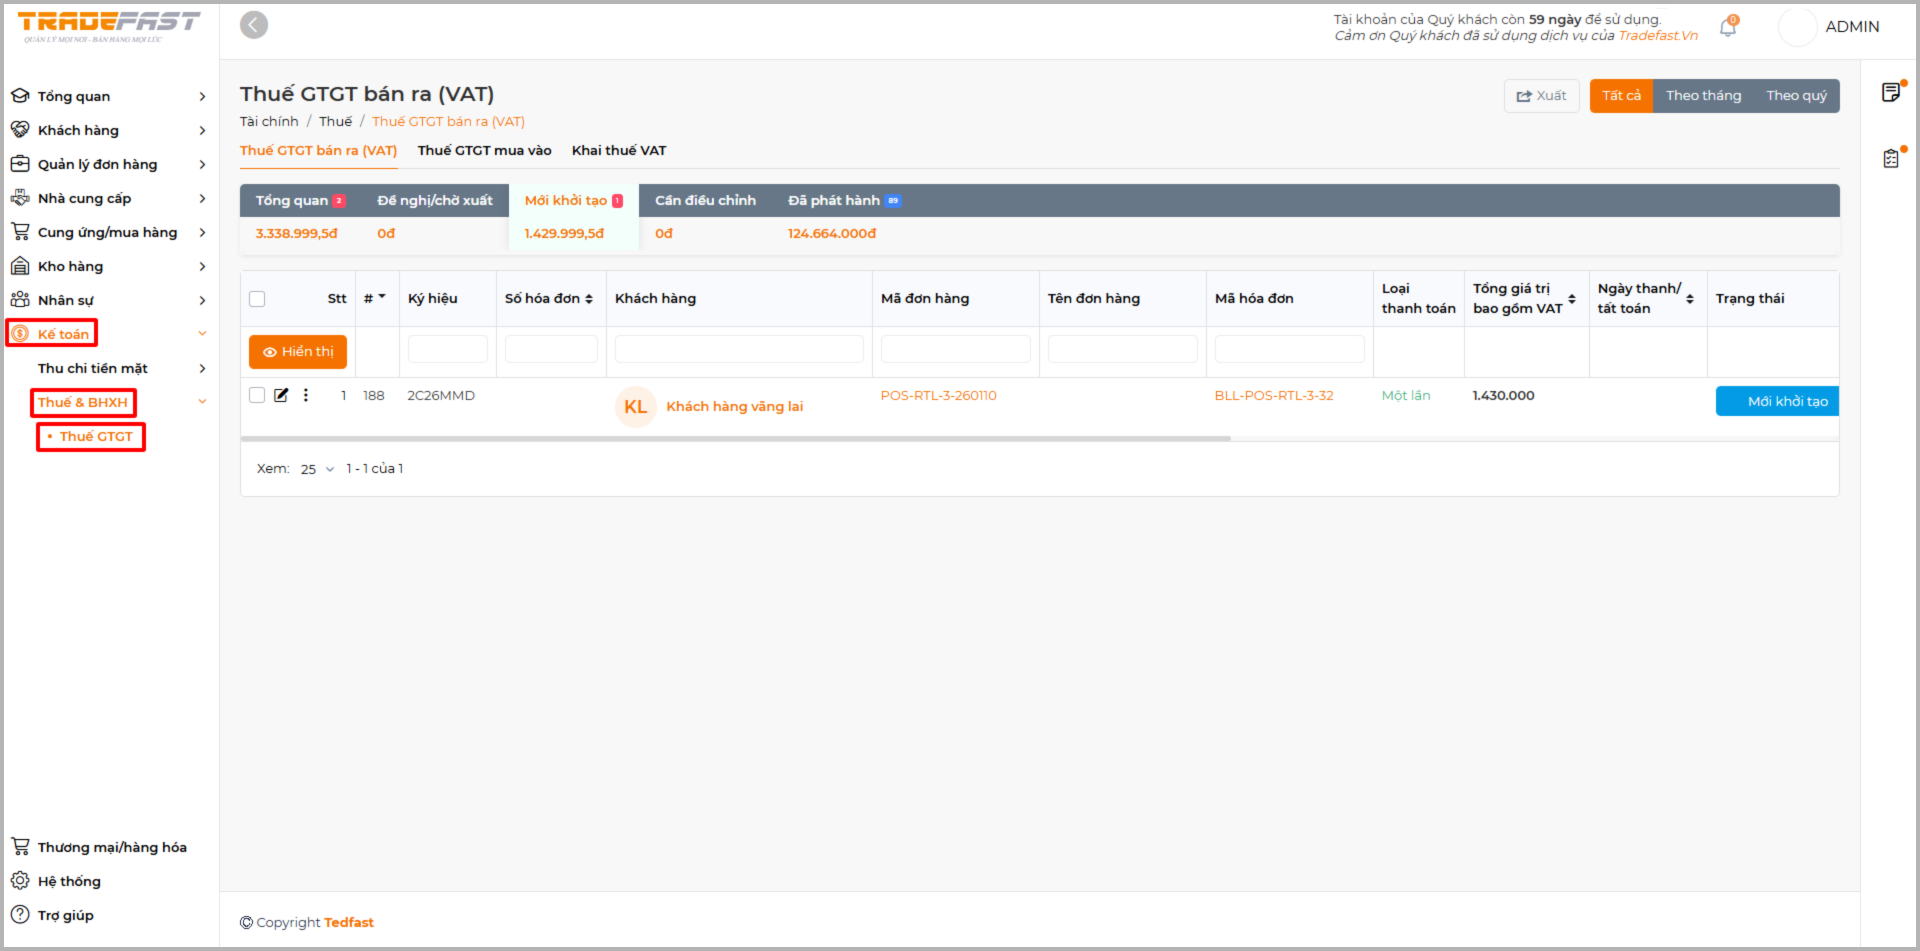Click the Xuất export button

click(1541, 96)
